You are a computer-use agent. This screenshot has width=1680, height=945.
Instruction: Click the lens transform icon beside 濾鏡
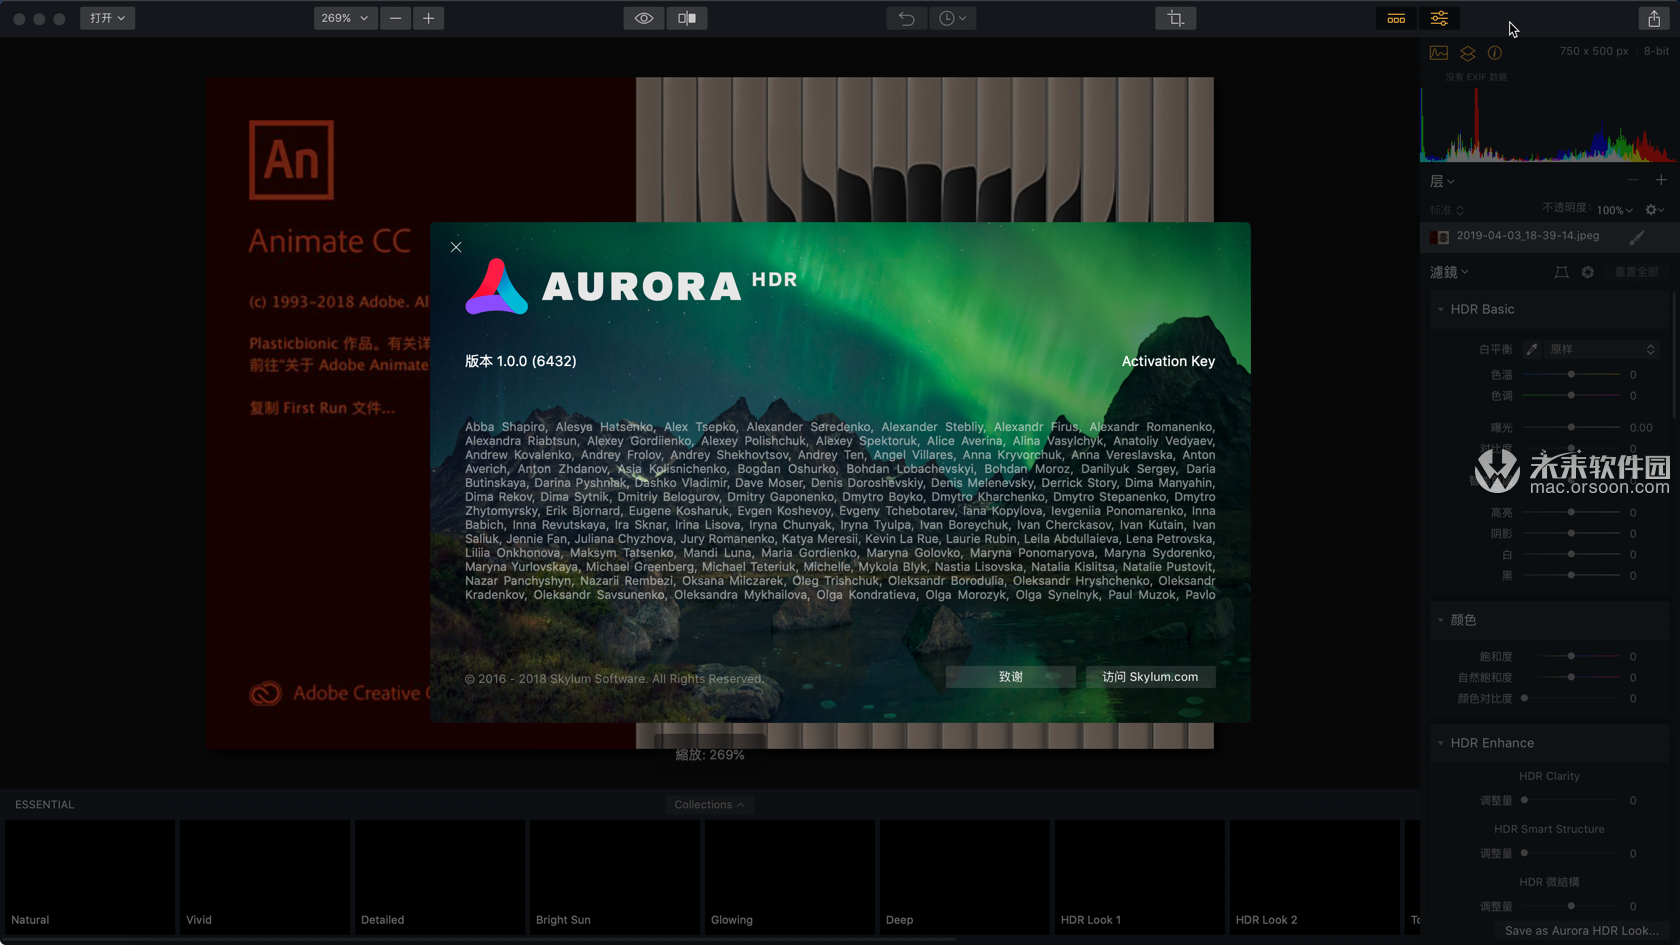[1561, 272]
